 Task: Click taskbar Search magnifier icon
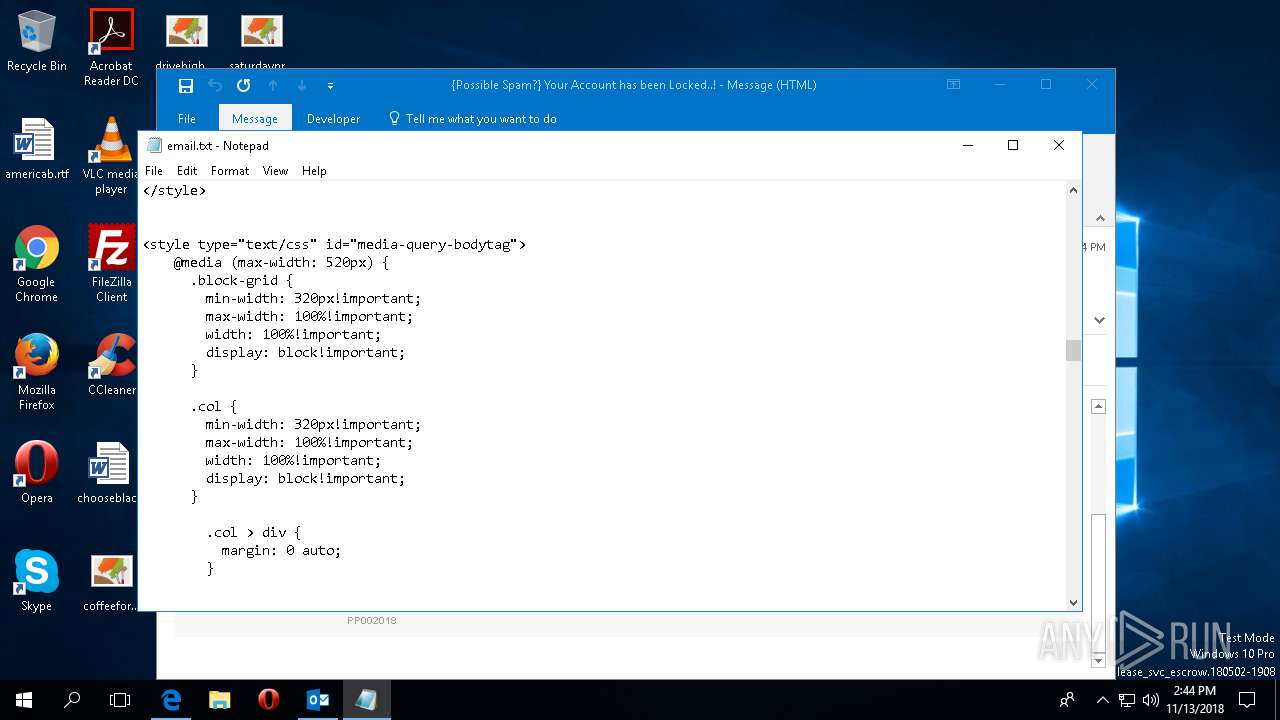pos(72,700)
